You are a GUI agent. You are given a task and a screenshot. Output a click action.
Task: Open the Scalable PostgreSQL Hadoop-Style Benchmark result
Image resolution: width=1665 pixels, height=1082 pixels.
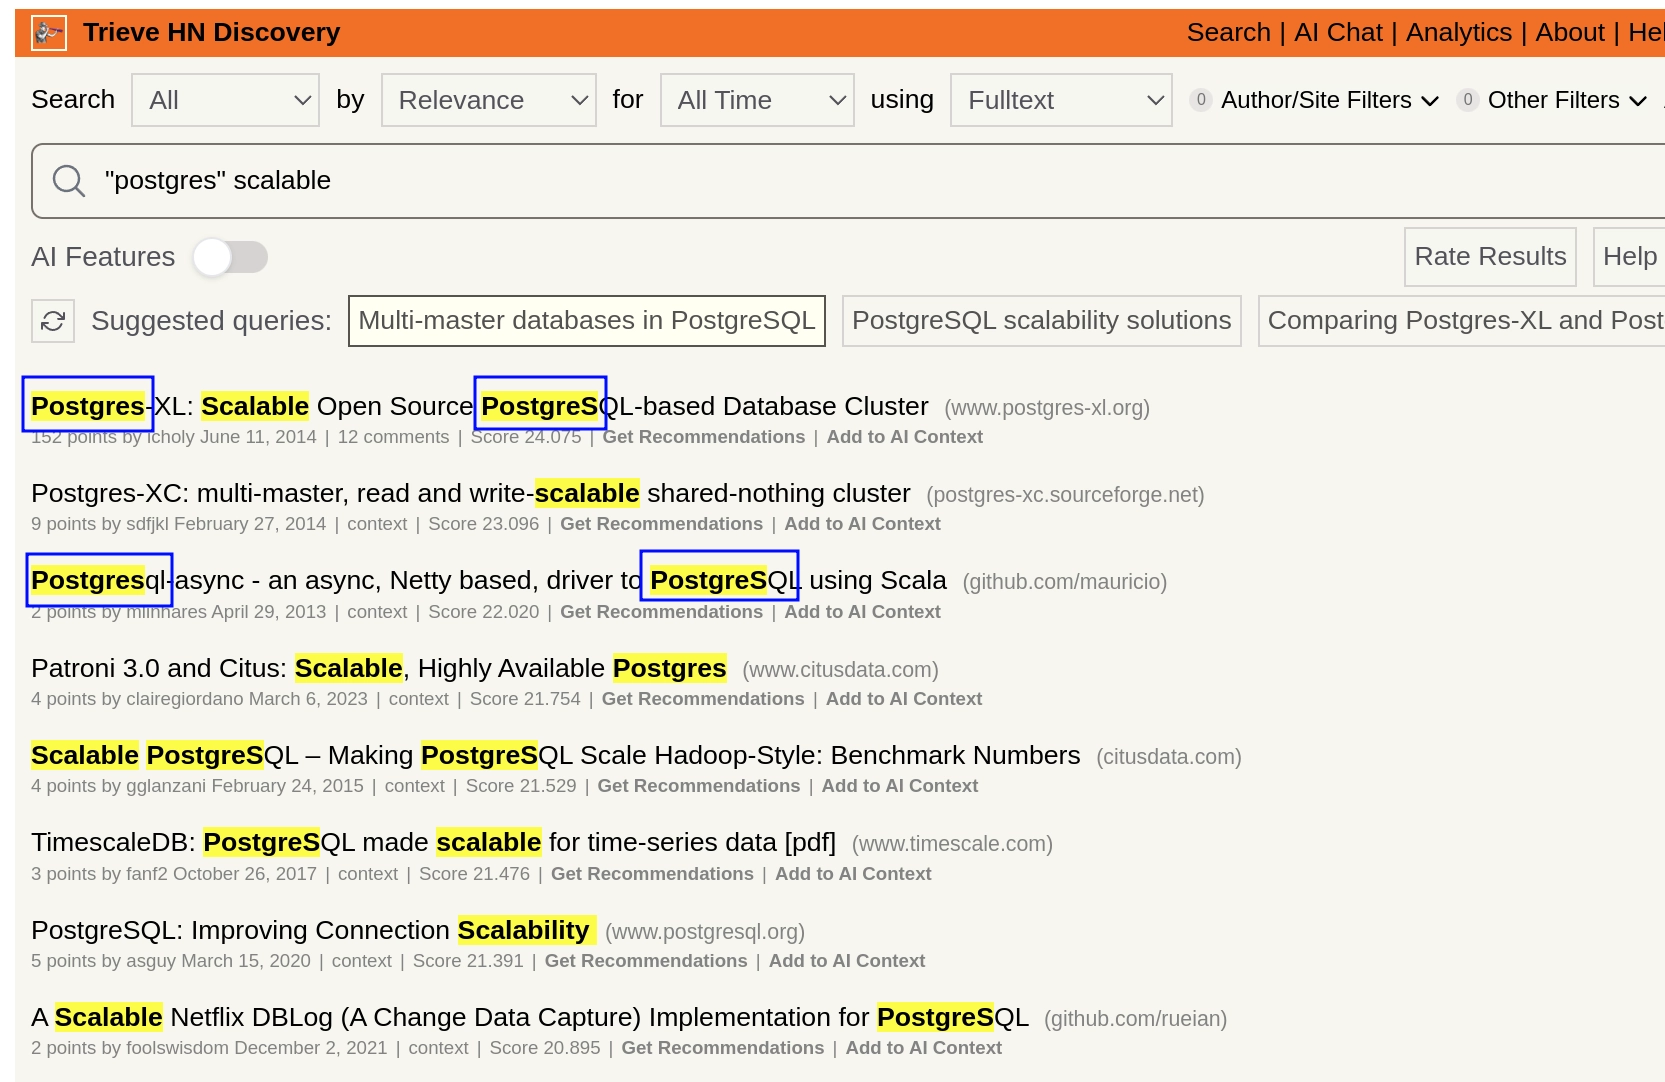(x=556, y=755)
